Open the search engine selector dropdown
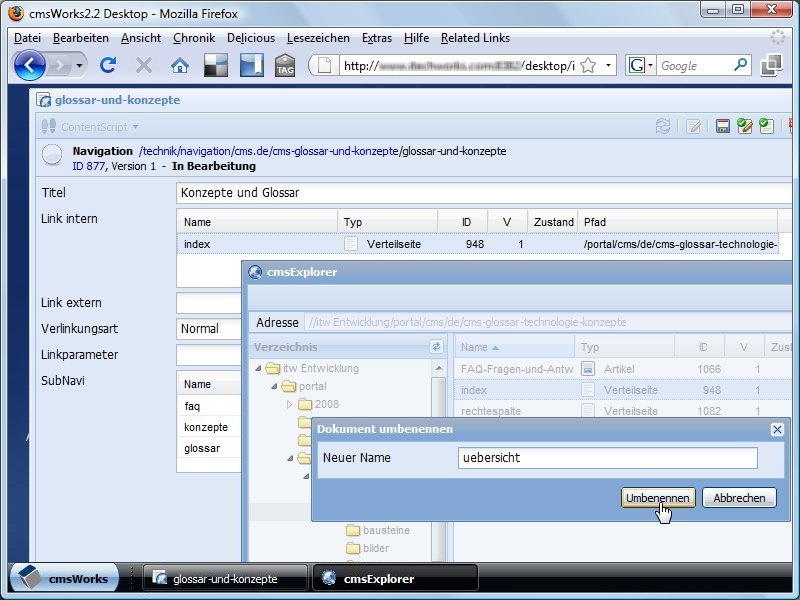The width and height of the screenshot is (800, 600). (641, 65)
